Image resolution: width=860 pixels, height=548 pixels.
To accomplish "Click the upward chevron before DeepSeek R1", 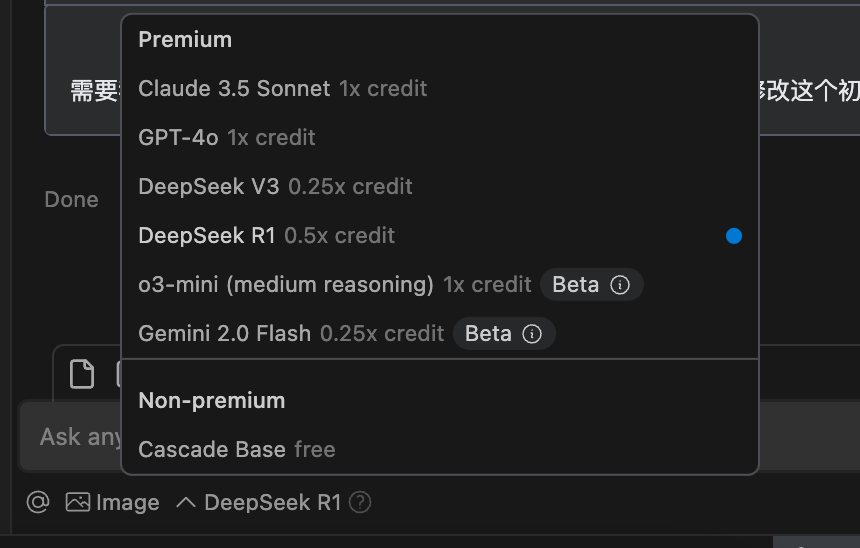I will click(186, 502).
